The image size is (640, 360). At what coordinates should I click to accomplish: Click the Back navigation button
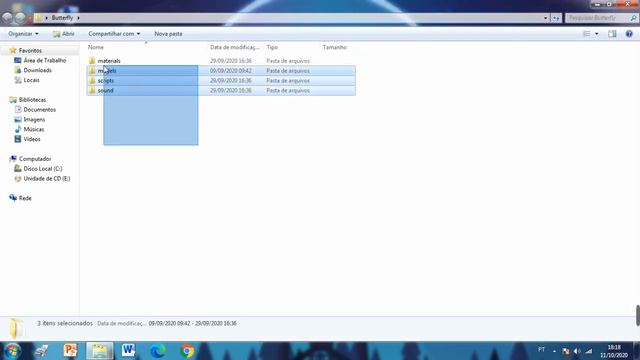tap(8, 18)
